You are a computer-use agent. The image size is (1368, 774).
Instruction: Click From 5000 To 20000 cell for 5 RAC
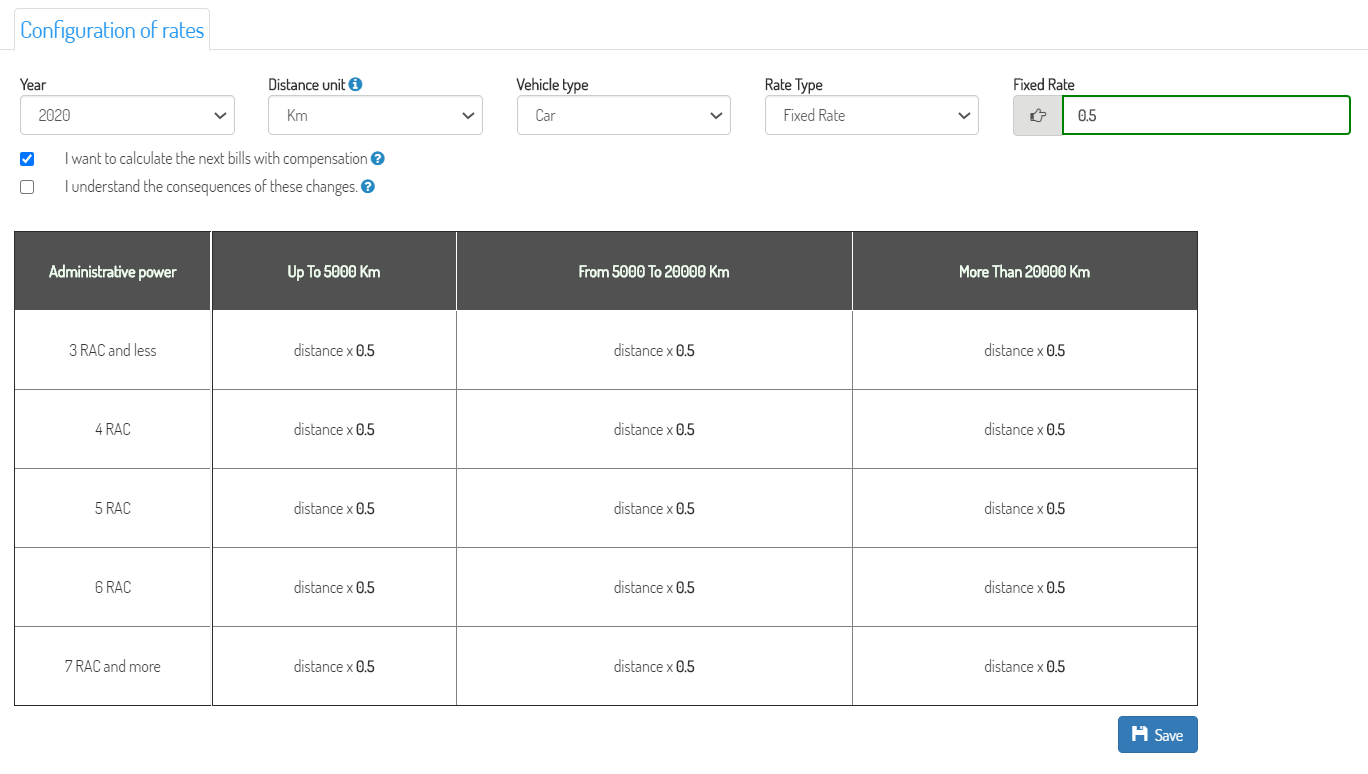click(x=654, y=508)
